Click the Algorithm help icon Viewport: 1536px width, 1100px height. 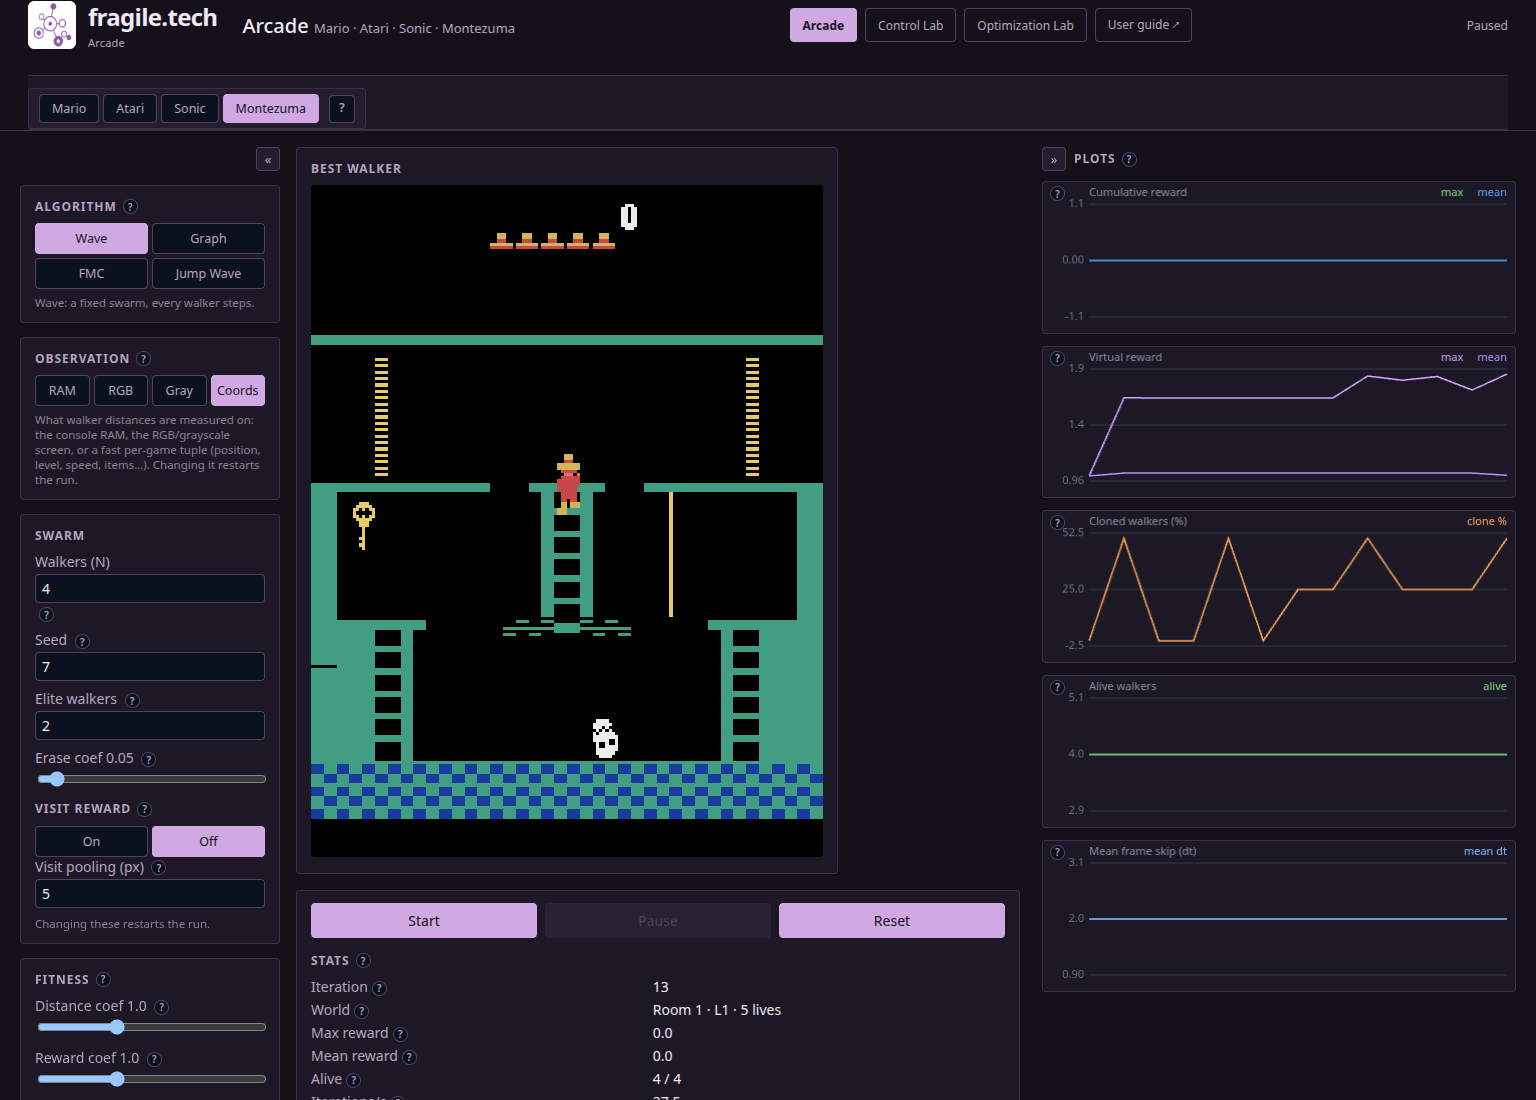(130, 207)
